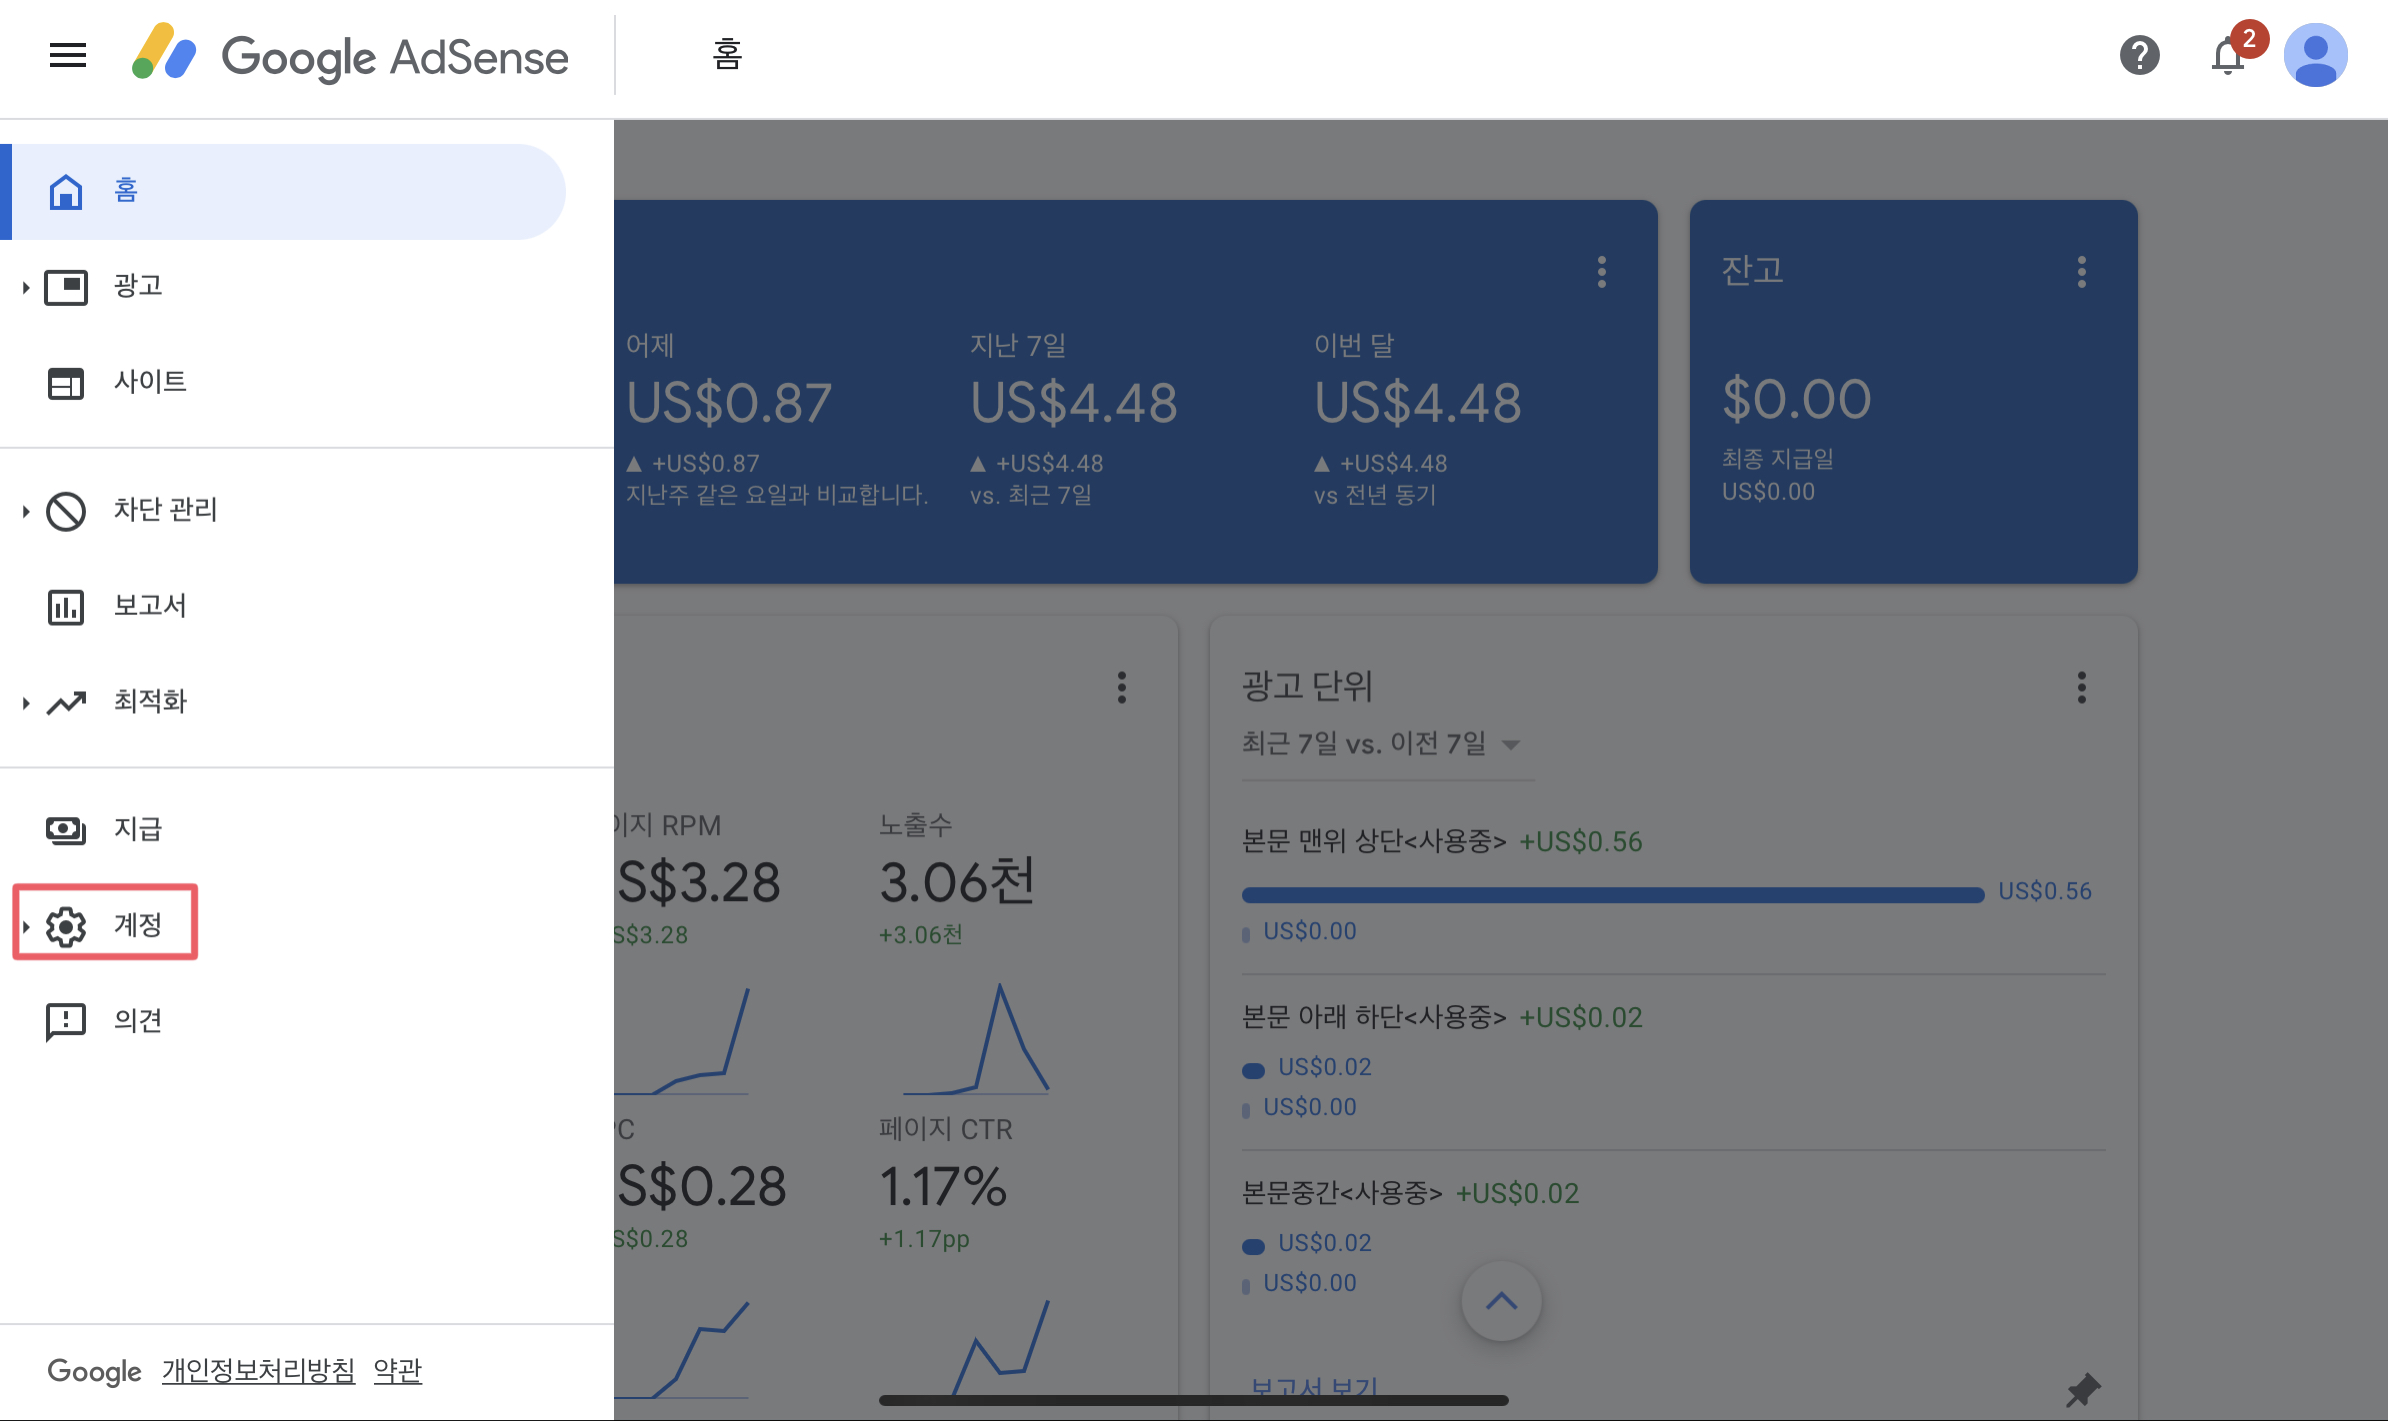Click the Google AdSense logo
This screenshot has height=1421, width=2388.
tap(350, 55)
